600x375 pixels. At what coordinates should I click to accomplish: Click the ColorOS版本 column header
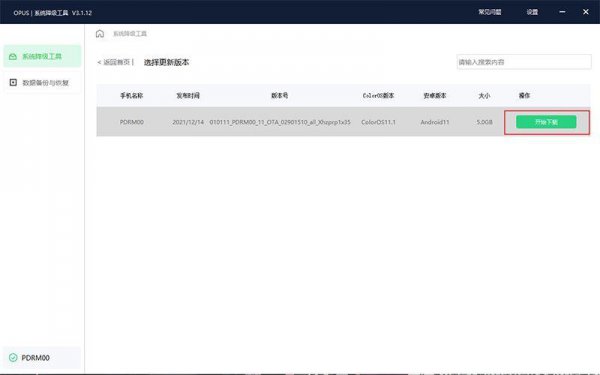[378, 96]
